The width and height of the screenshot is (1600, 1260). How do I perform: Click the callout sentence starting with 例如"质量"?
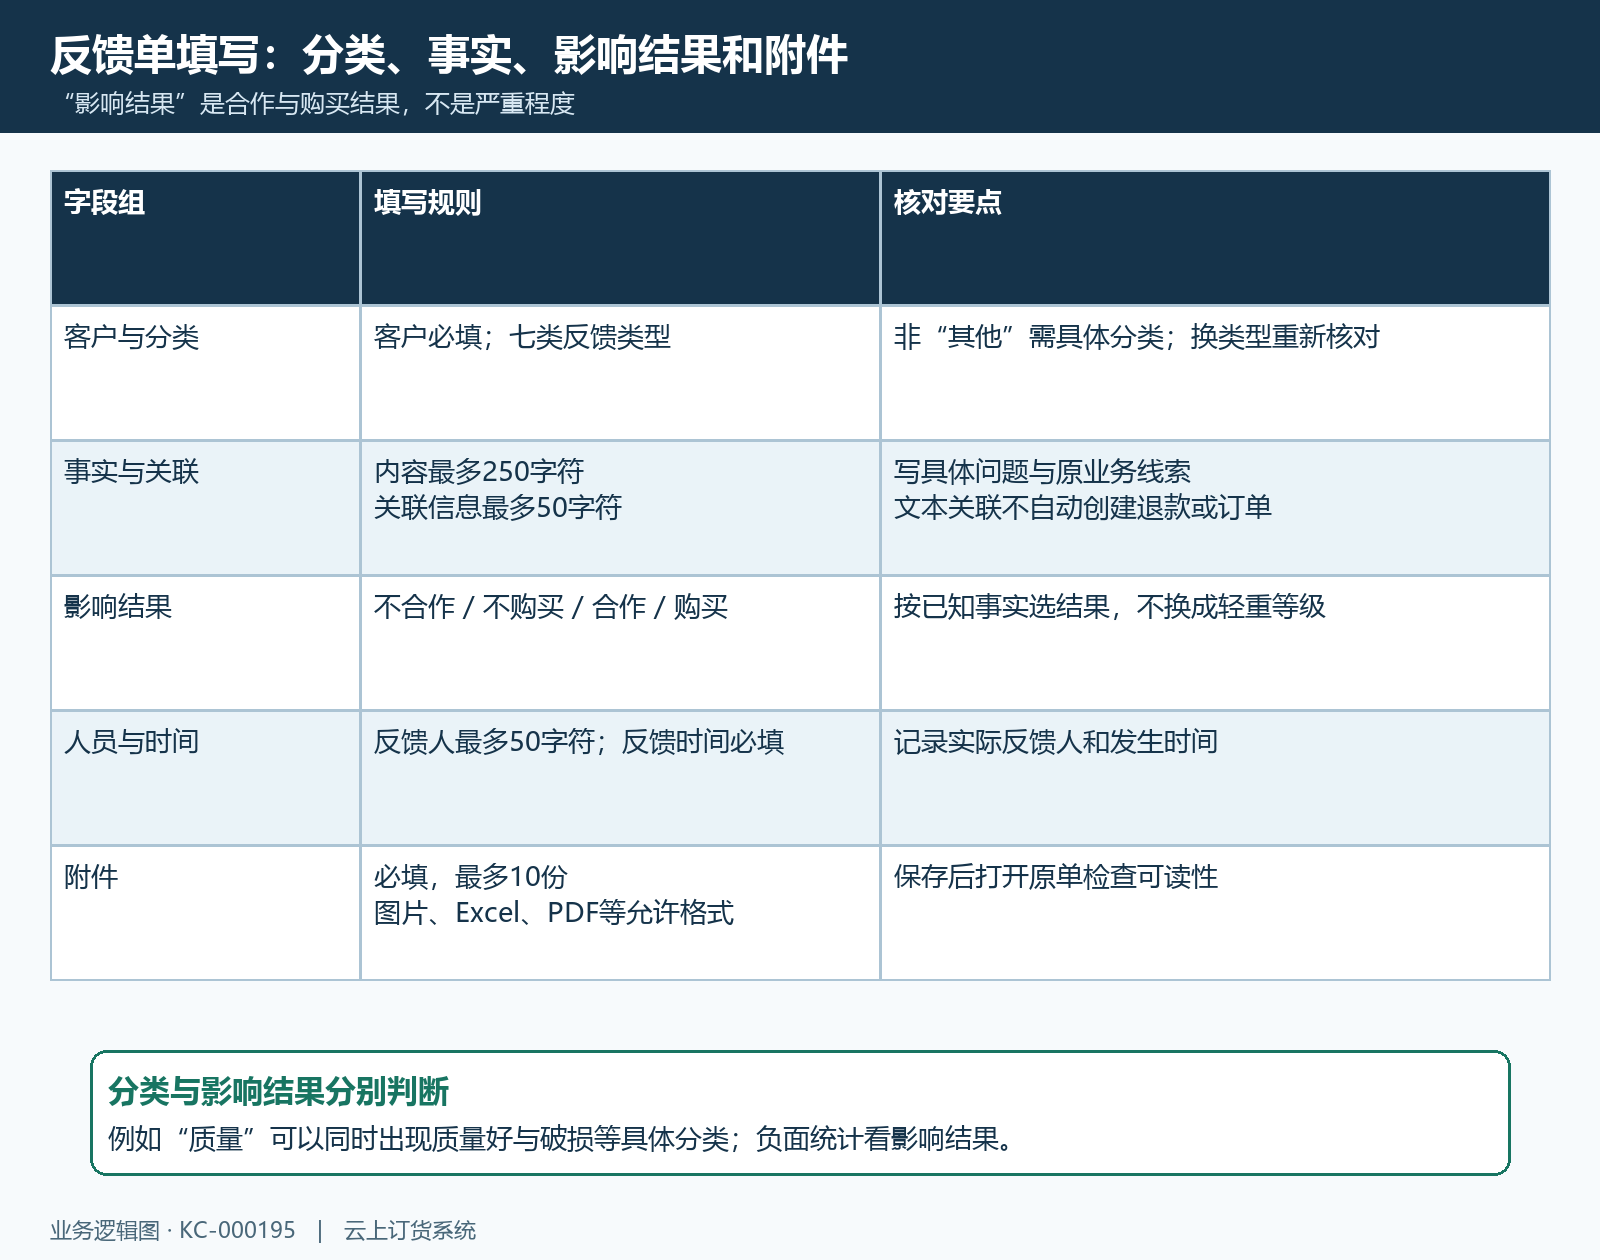563,1139
